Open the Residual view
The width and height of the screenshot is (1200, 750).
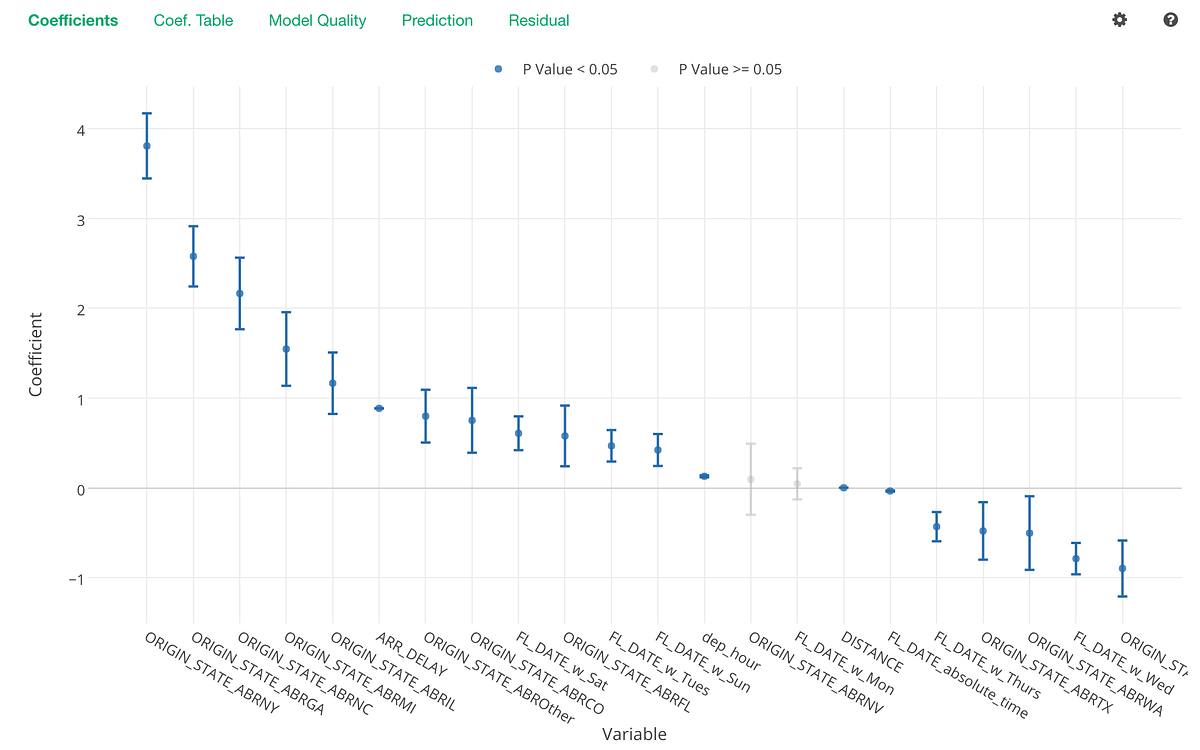coord(539,20)
